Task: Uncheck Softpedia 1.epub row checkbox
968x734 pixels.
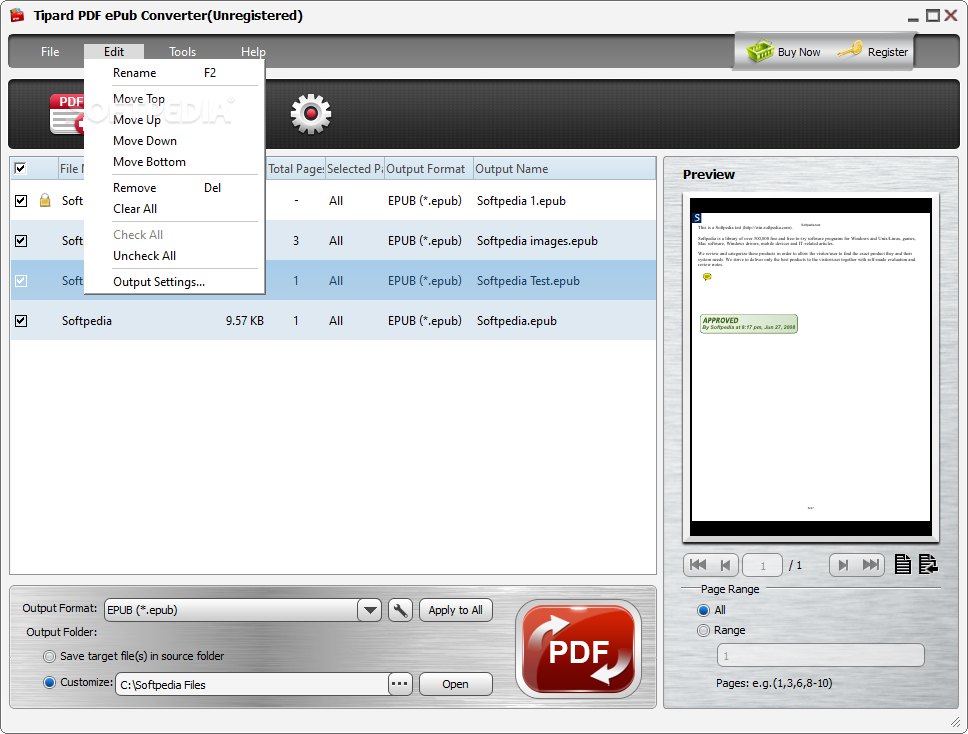Action: 21,201
